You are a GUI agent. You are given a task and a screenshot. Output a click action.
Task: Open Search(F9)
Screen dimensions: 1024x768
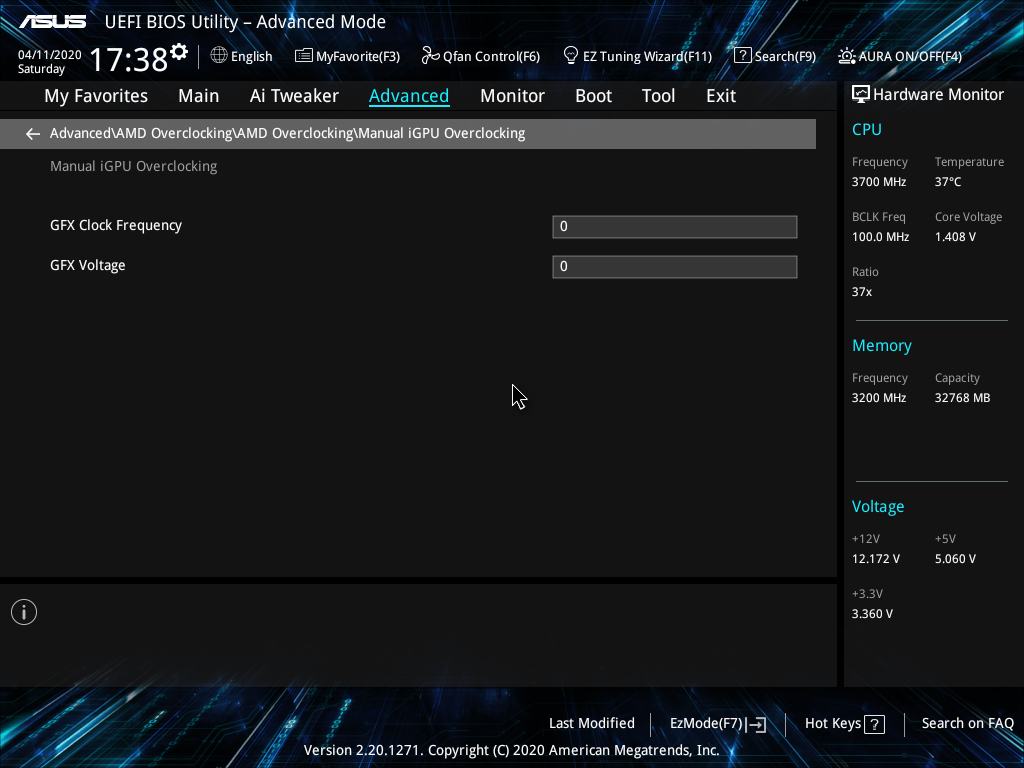click(x=785, y=57)
